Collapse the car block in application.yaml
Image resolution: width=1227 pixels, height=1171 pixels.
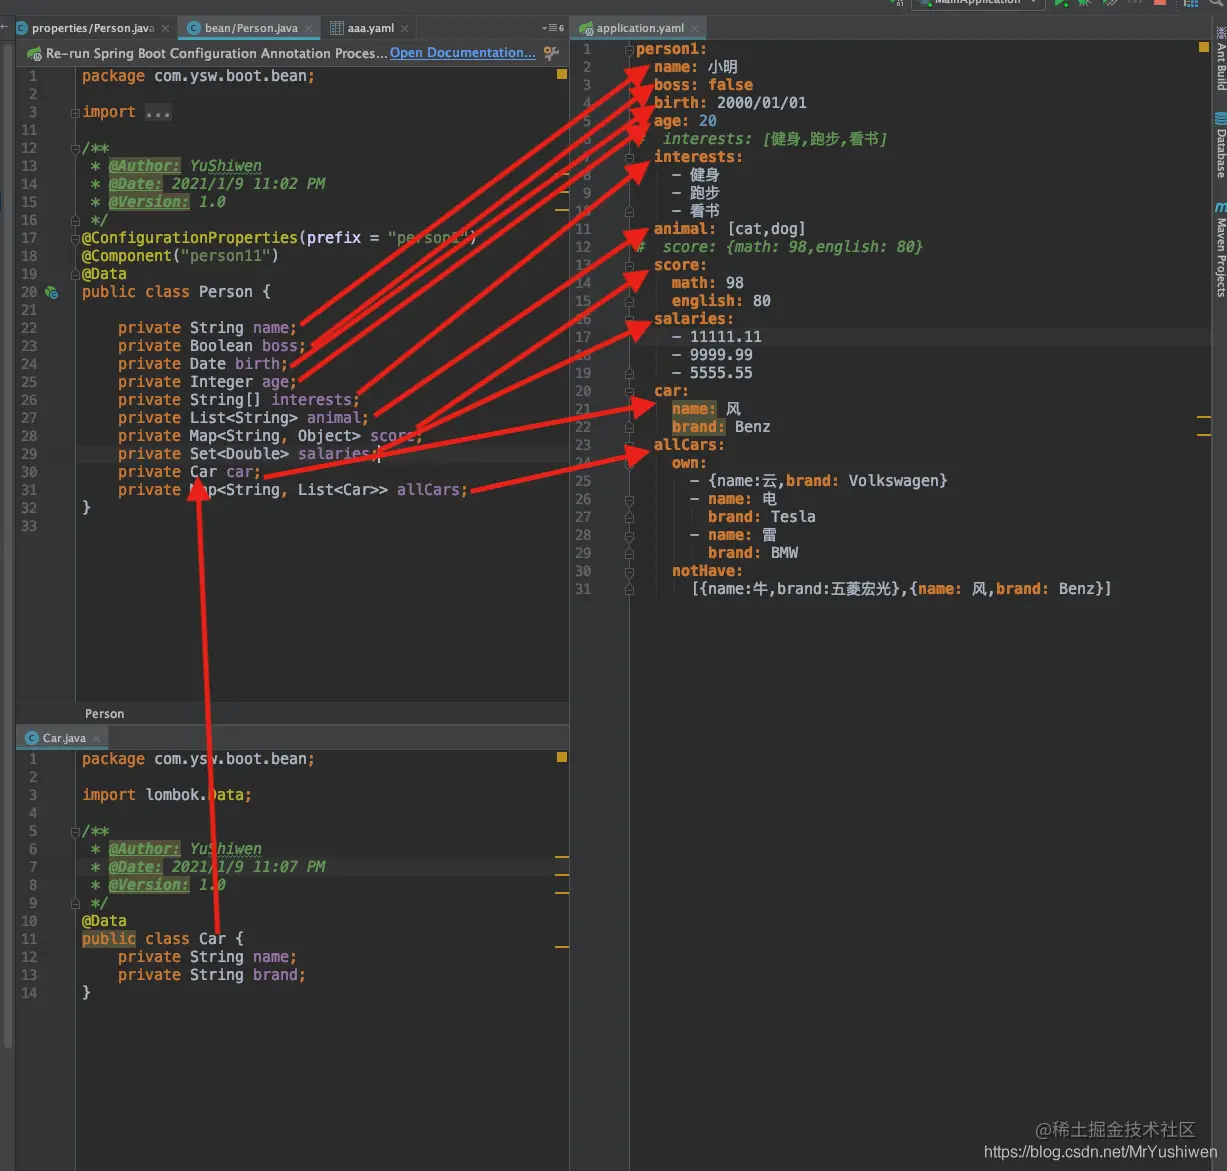[629, 391]
